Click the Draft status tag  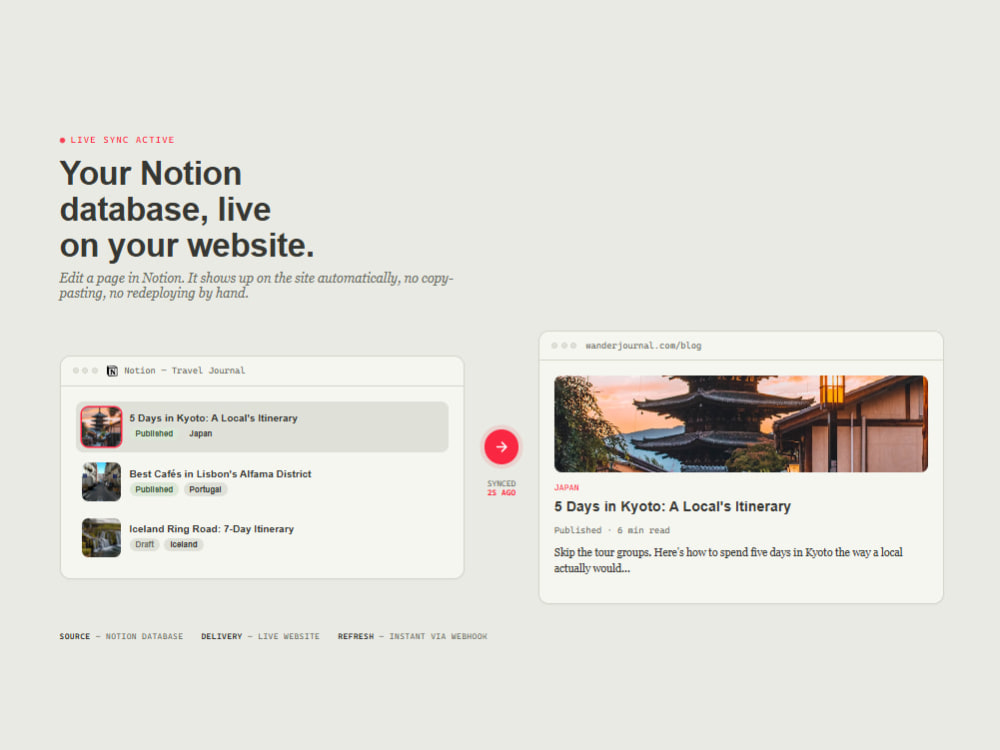click(144, 544)
